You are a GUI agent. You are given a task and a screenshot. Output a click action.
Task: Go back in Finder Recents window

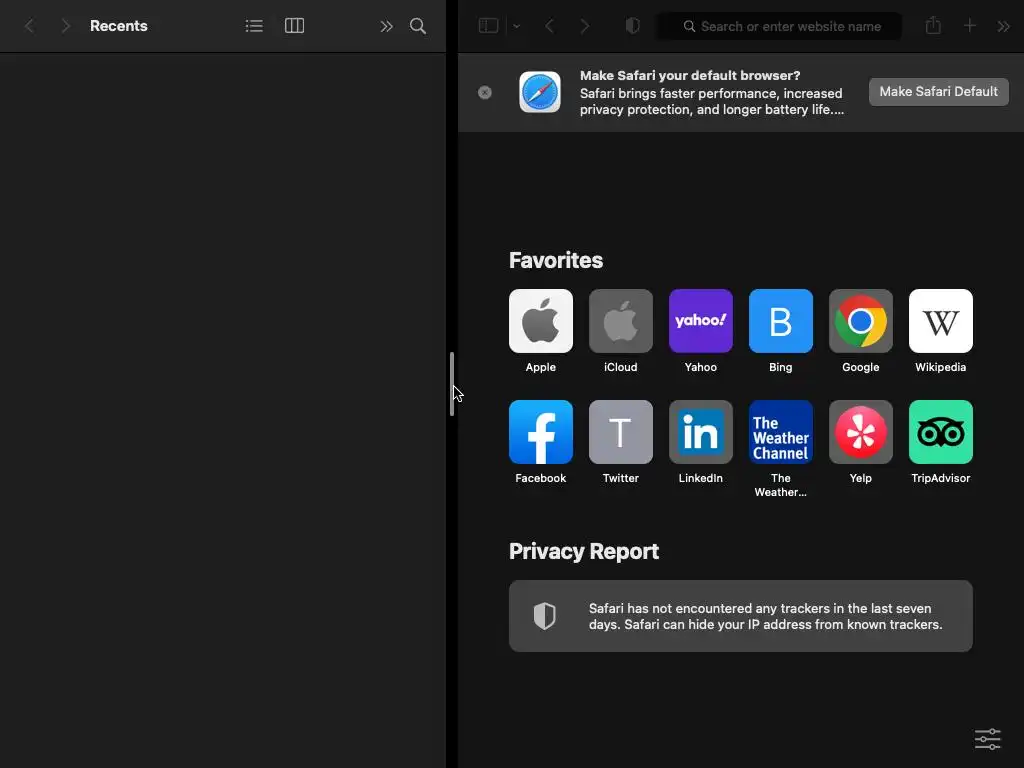pos(29,26)
